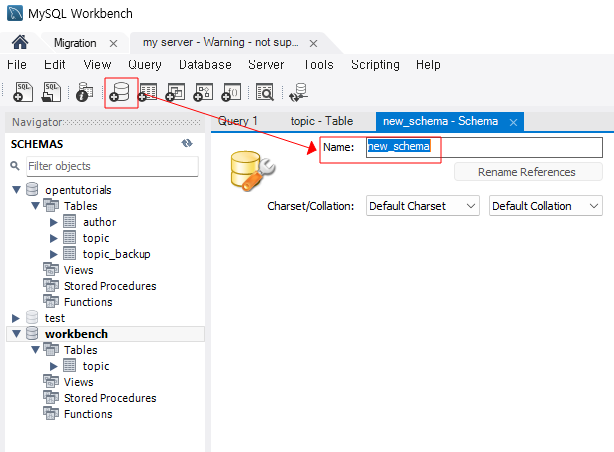Click the schema Name input field
This screenshot has height=452, width=614.
pyautogui.click(x=484, y=147)
